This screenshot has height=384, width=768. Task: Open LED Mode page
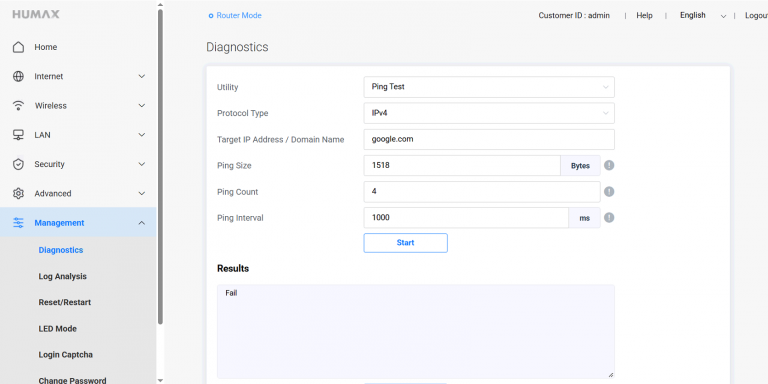pyautogui.click(x=57, y=329)
